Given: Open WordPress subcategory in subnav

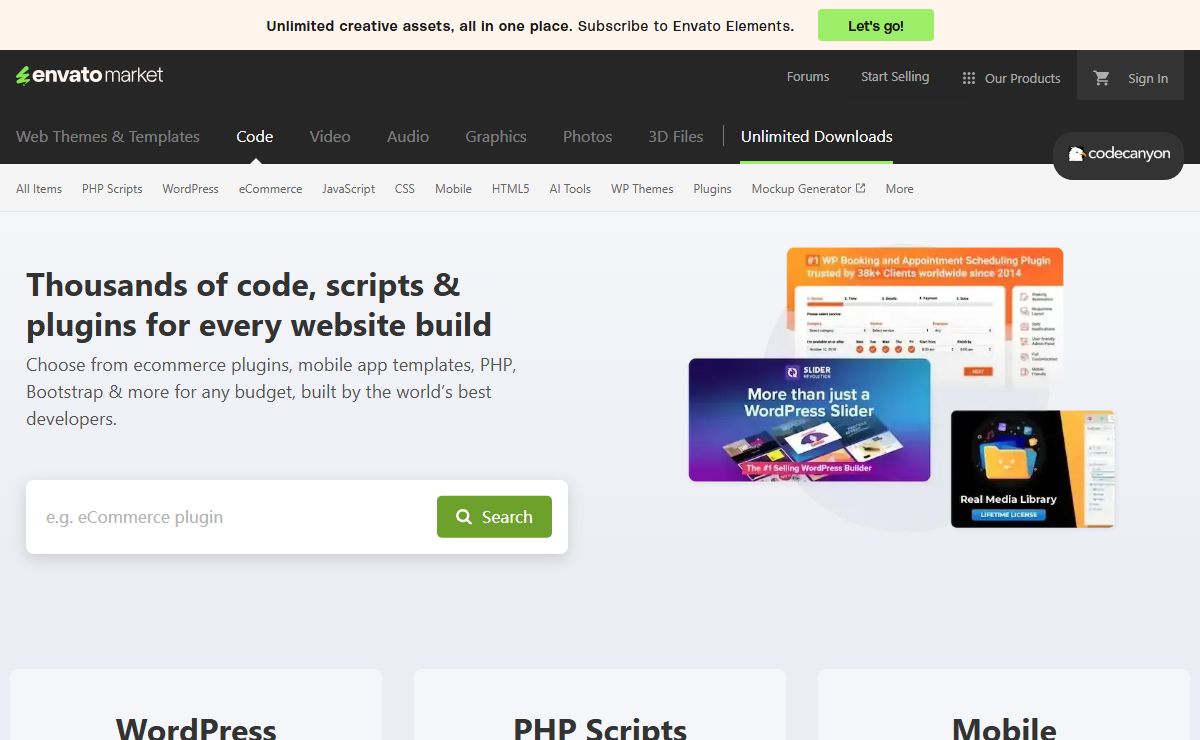Looking at the screenshot, I should [x=190, y=189].
